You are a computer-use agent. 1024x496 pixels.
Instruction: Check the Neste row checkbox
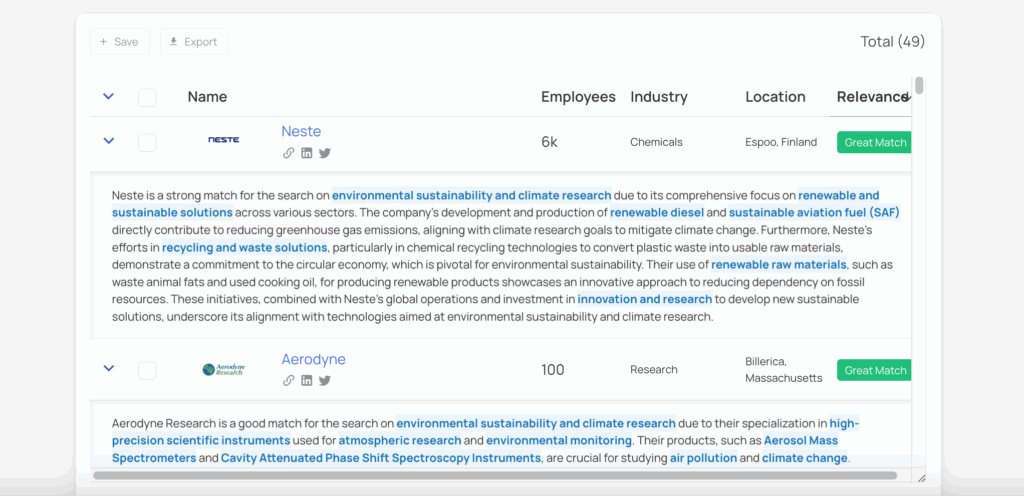coord(147,142)
